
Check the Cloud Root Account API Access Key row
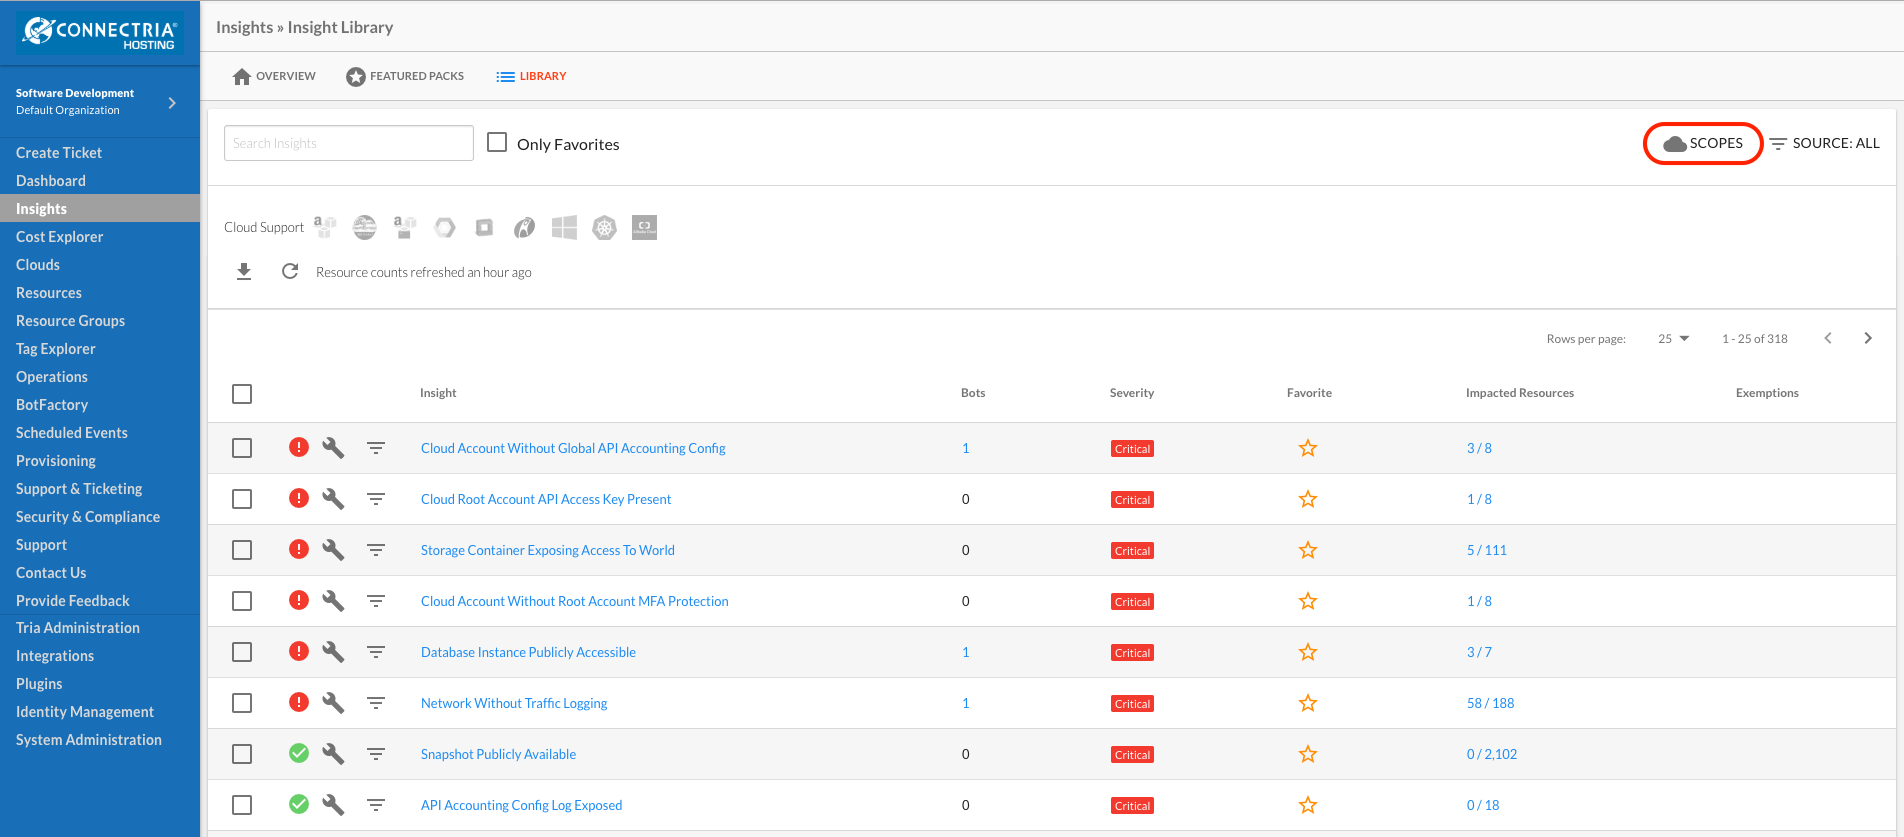[242, 499]
